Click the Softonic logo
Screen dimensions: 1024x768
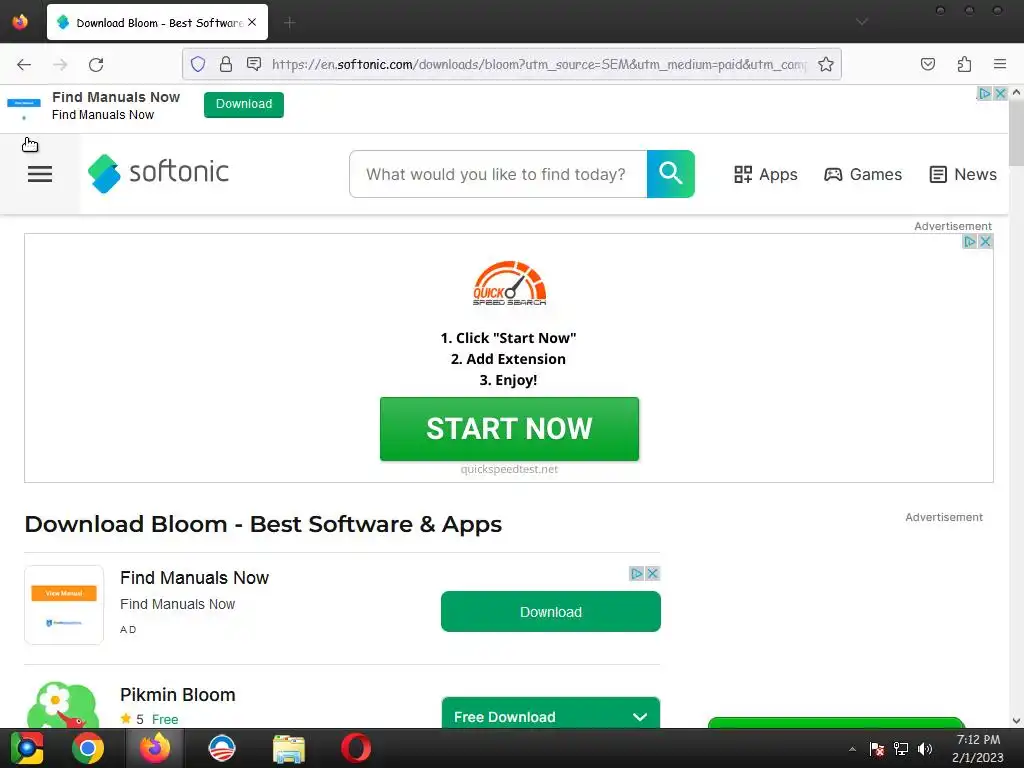pyautogui.click(x=159, y=173)
